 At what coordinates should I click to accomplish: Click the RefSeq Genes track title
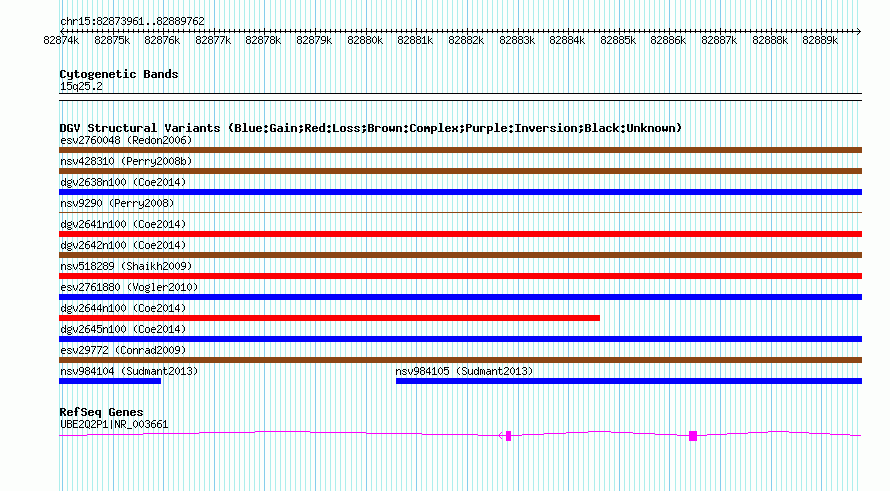point(102,413)
